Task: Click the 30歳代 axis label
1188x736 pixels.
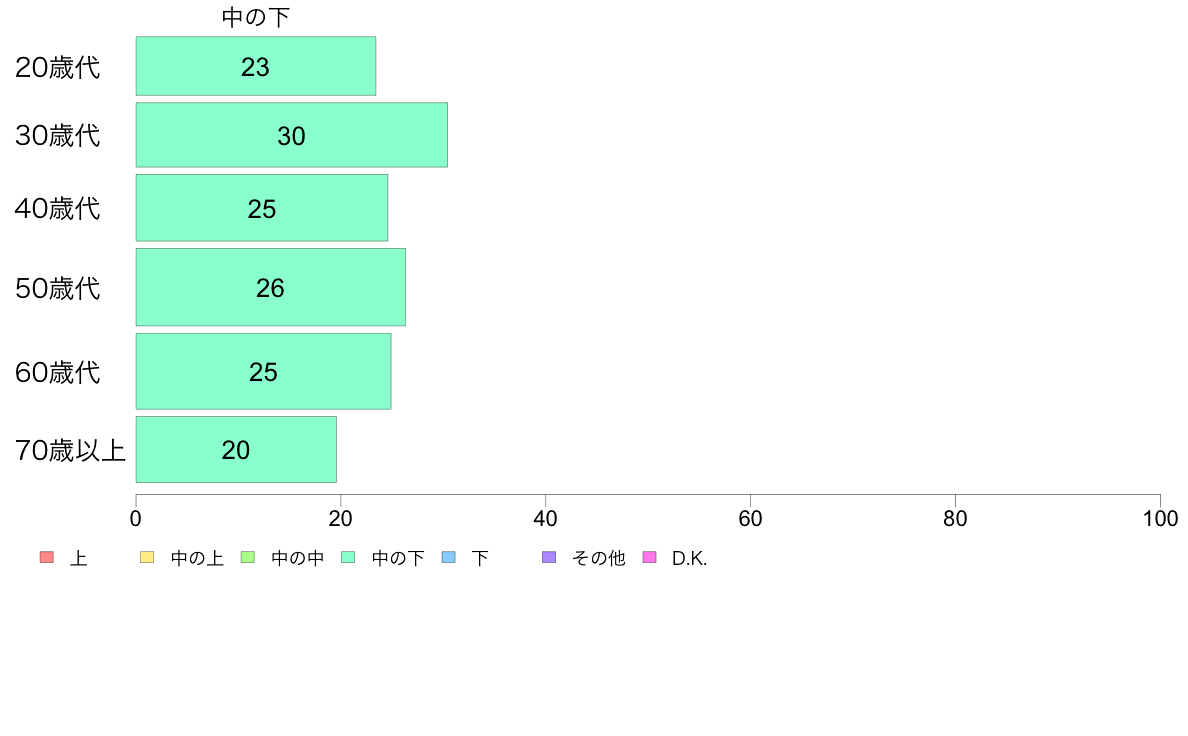Action: click(x=58, y=136)
